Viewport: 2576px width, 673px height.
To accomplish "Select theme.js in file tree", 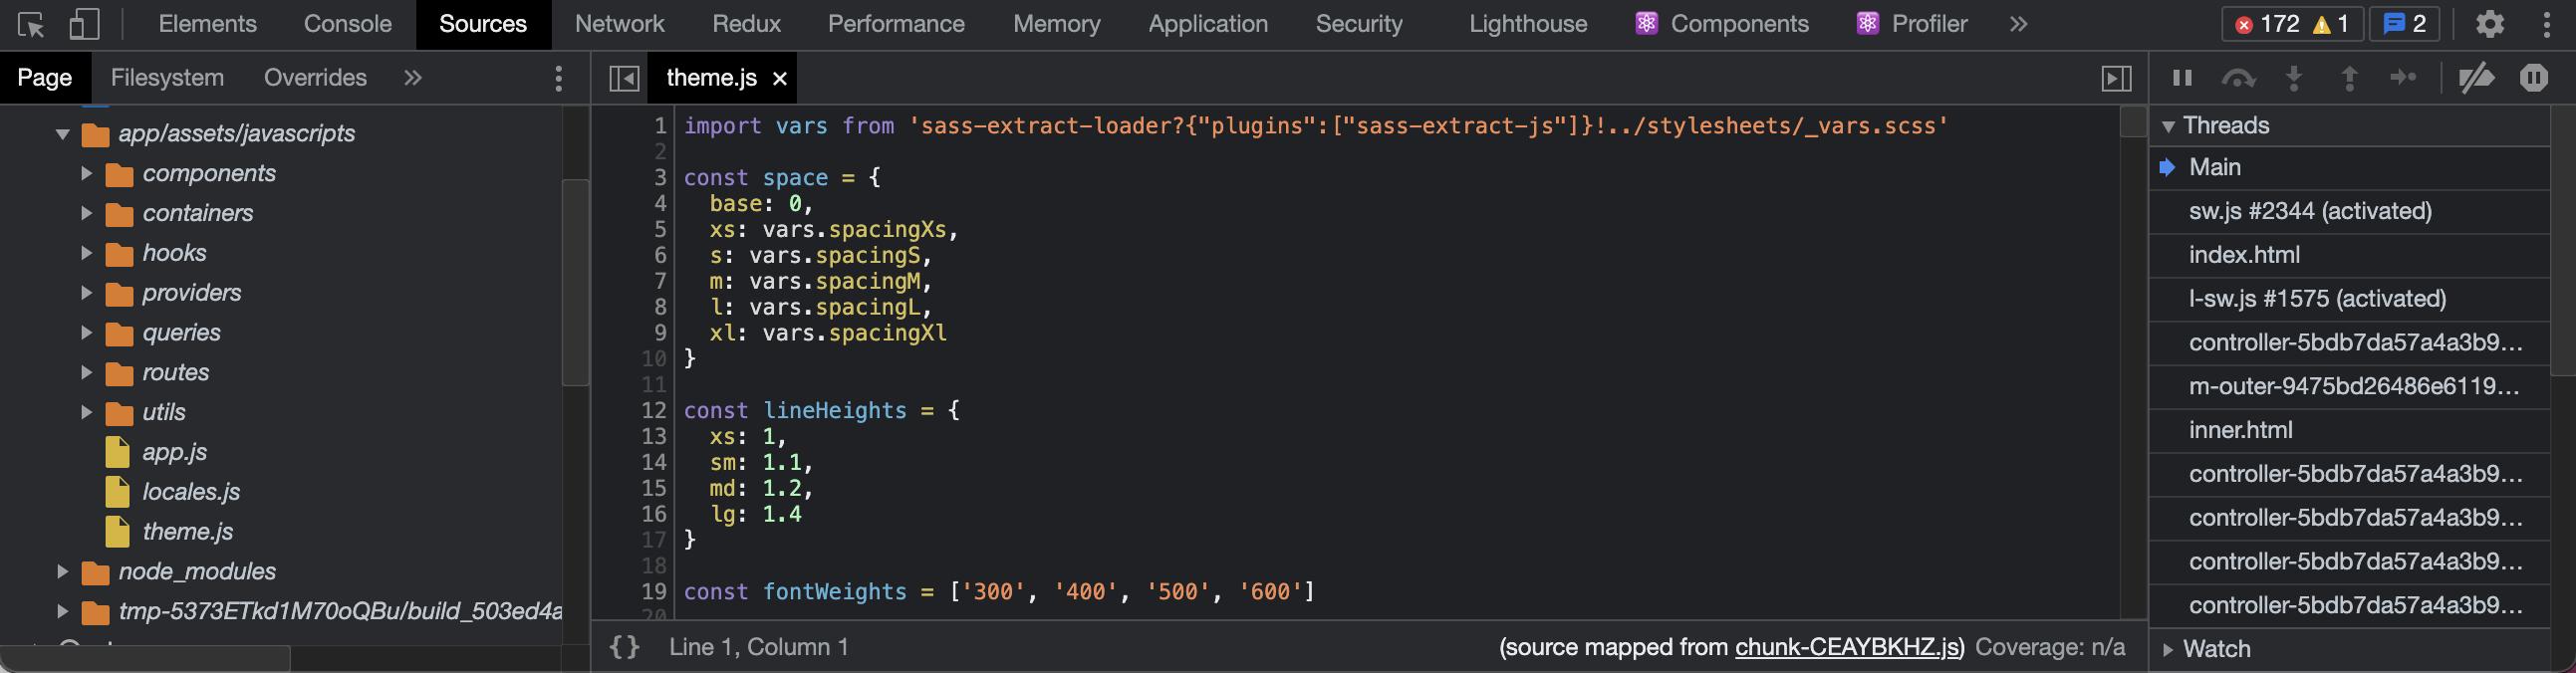I will click(x=187, y=532).
